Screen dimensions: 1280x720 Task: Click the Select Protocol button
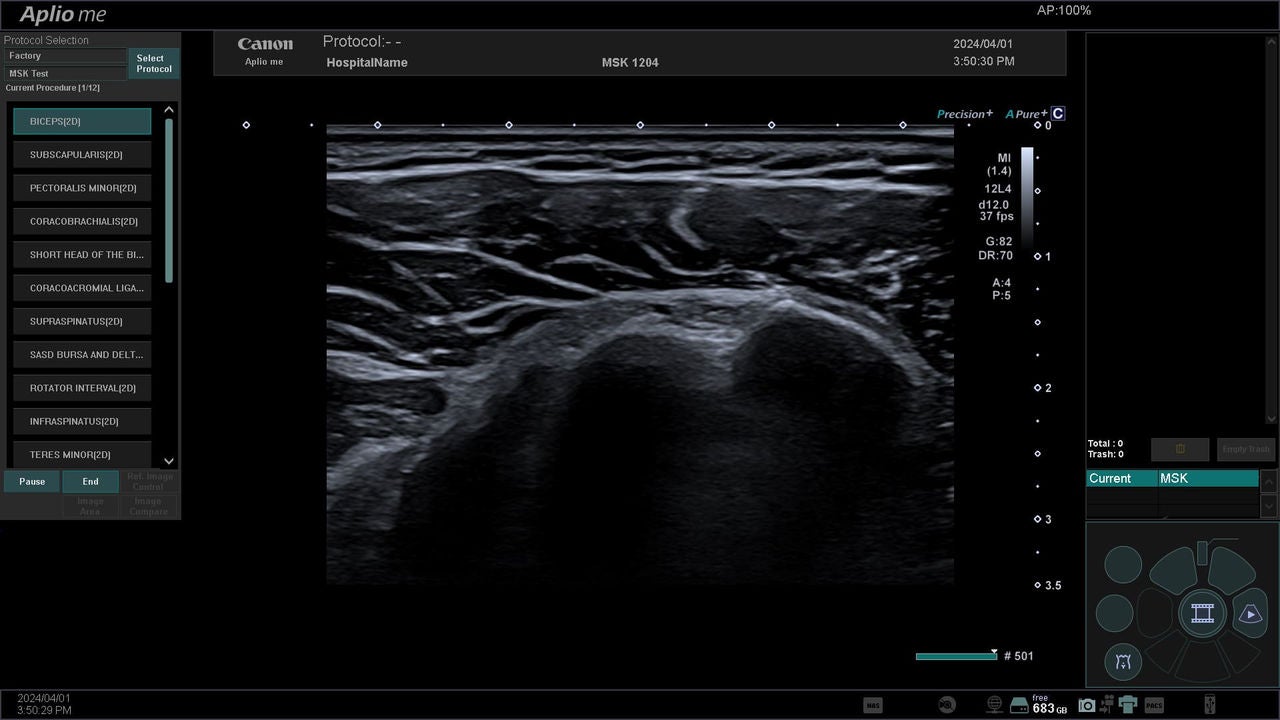coord(154,63)
